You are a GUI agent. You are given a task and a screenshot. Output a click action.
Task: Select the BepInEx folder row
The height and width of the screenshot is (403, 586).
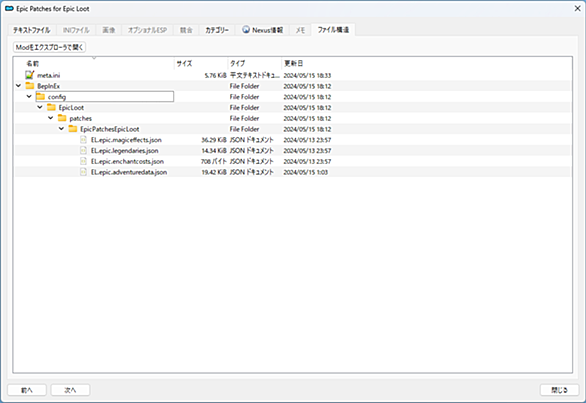pyautogui.click(x=293, y=86)
